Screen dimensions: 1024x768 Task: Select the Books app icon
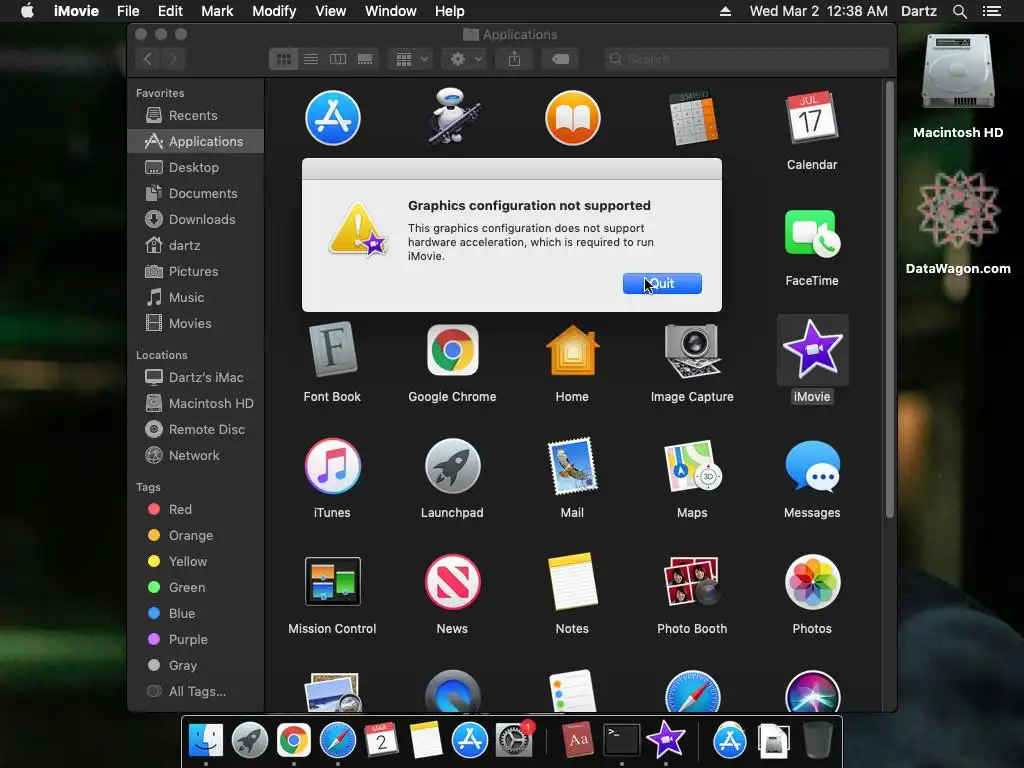[573, 118]
